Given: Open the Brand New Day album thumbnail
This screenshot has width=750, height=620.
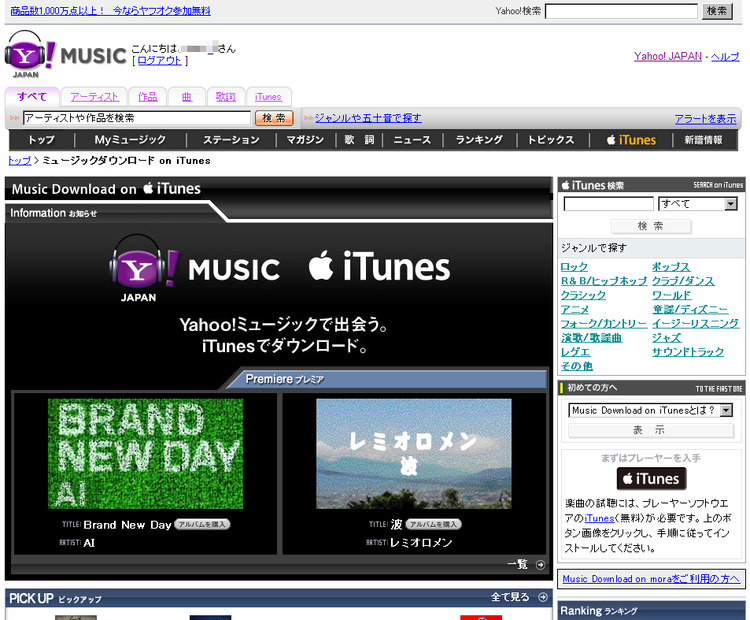Looking at the screenshot, I should (x=145, y=454).
